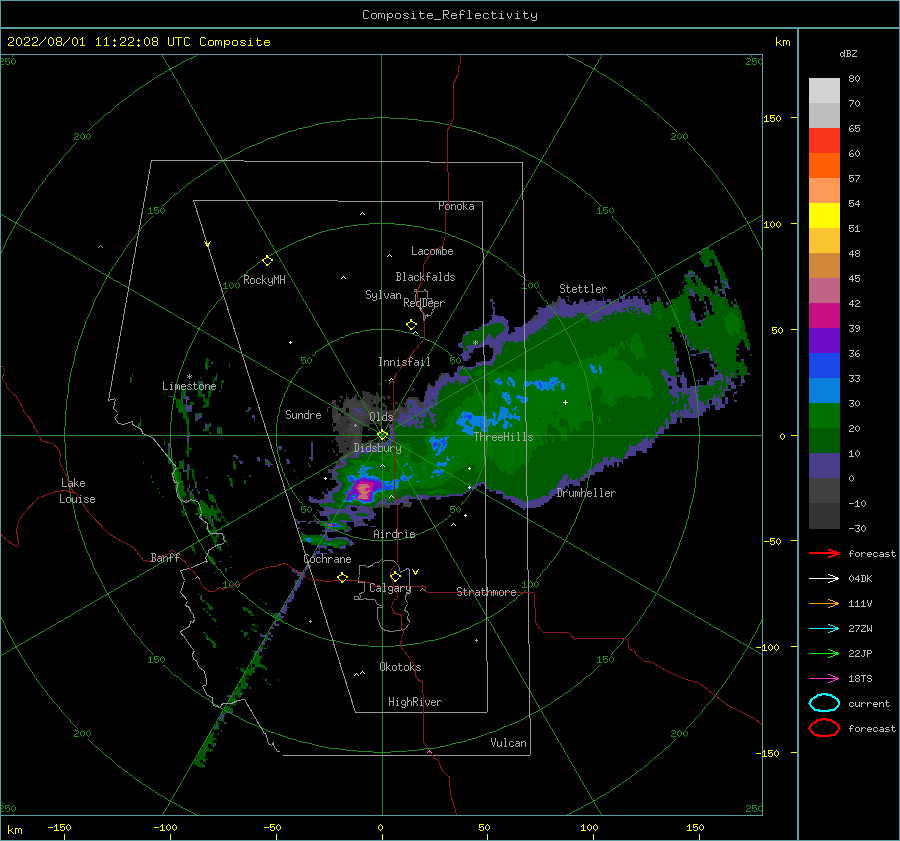Click the Okotoks label
This screenshot has height=841, width=900.
pos(400,667)
